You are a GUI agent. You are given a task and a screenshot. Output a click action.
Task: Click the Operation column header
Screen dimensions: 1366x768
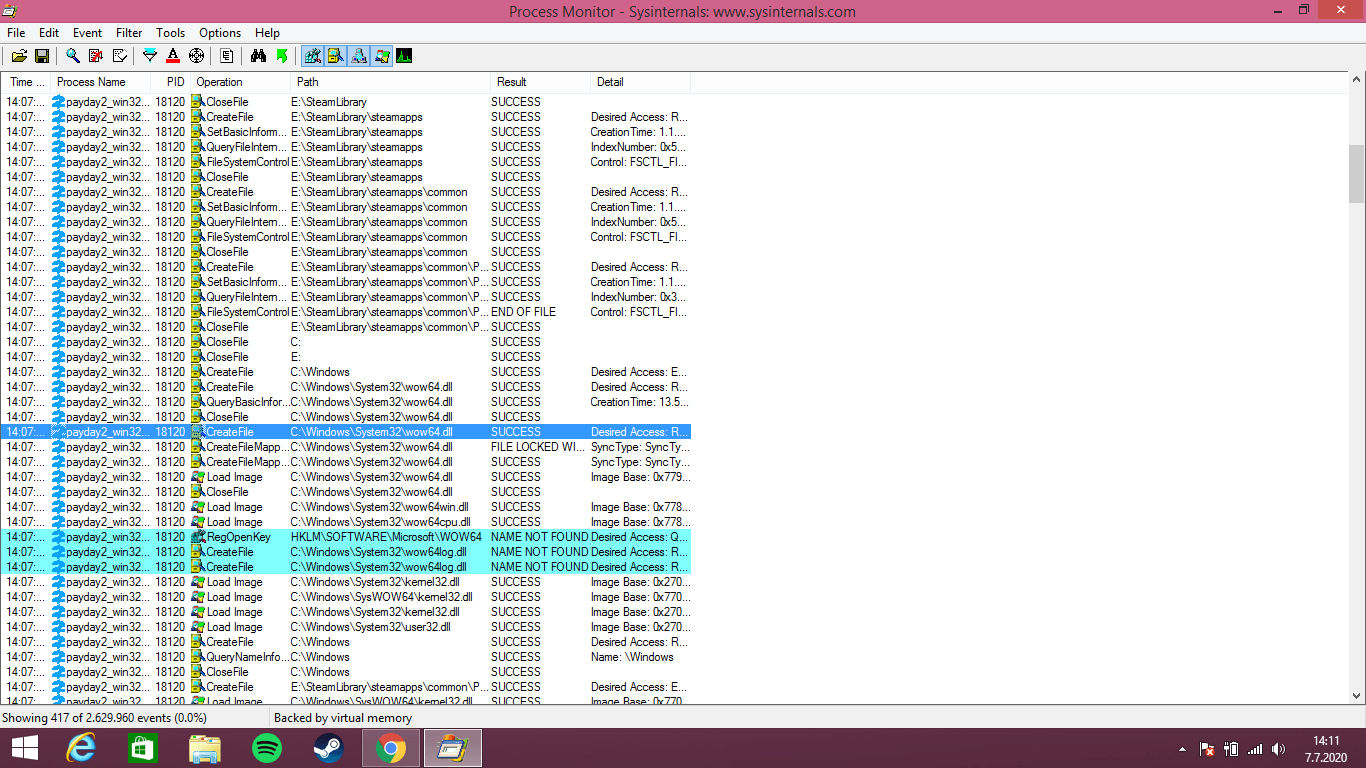coord(240,82)
